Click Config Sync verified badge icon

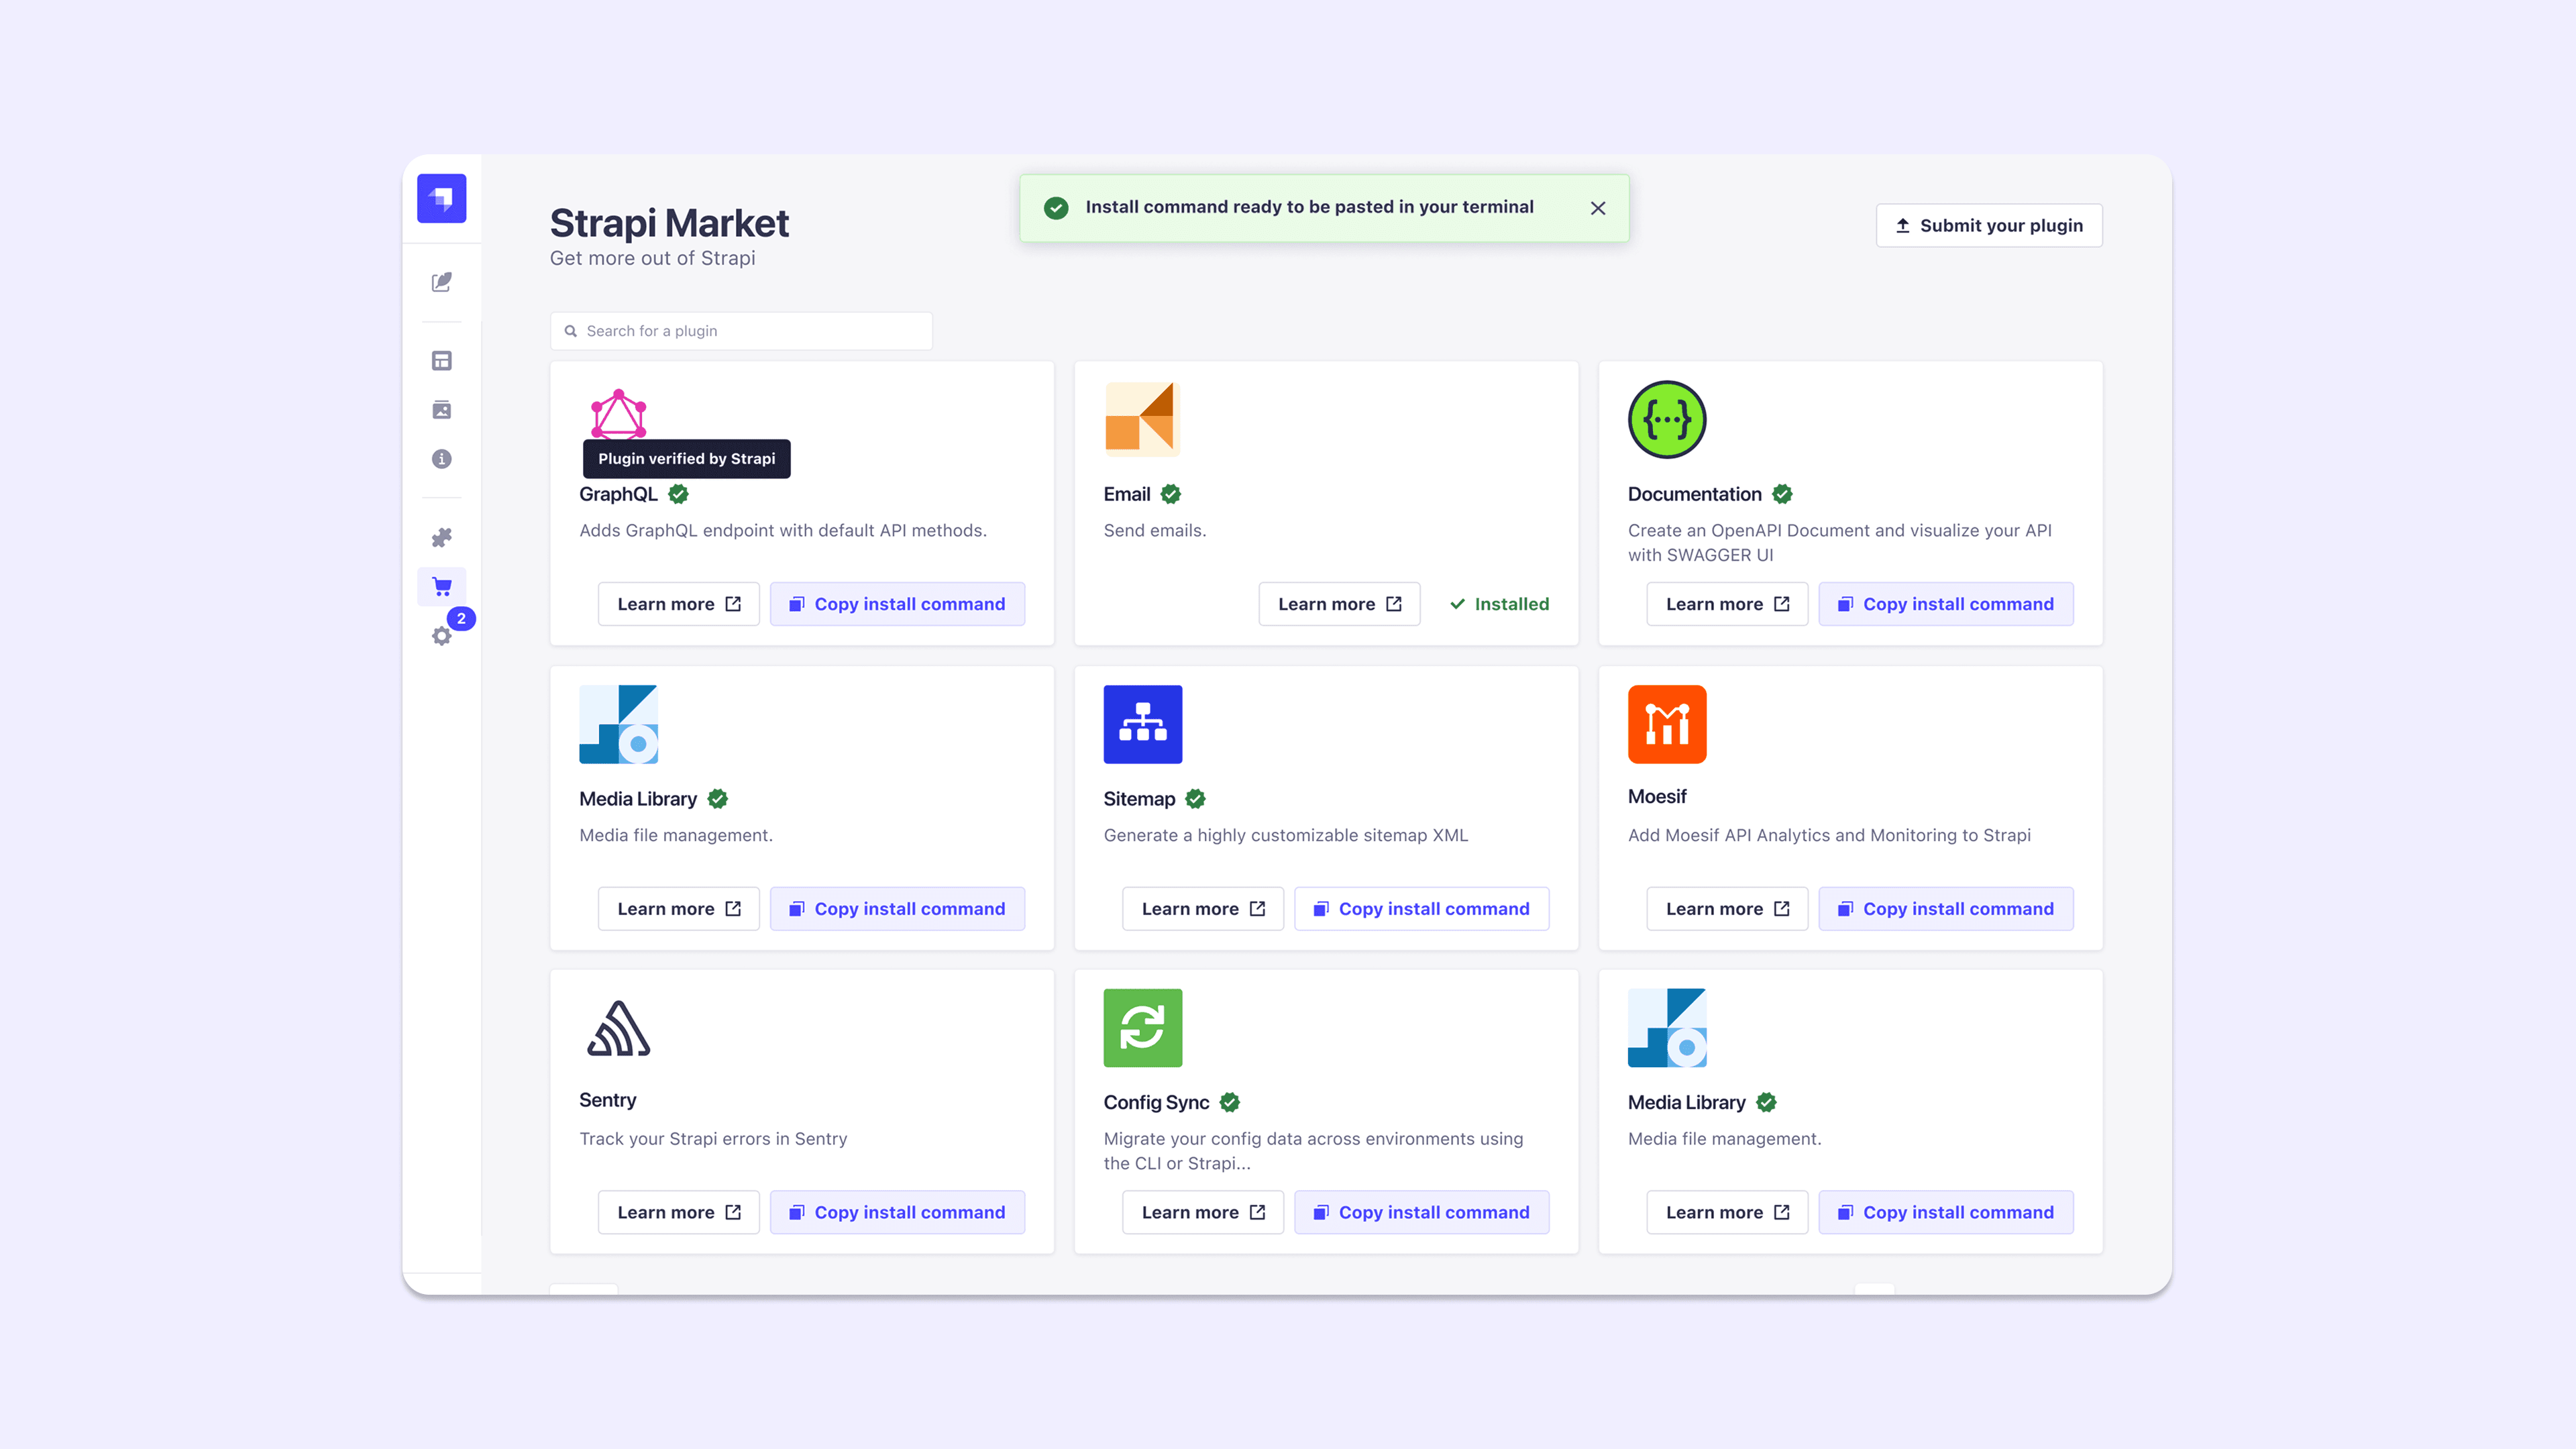[1229, 1102]
